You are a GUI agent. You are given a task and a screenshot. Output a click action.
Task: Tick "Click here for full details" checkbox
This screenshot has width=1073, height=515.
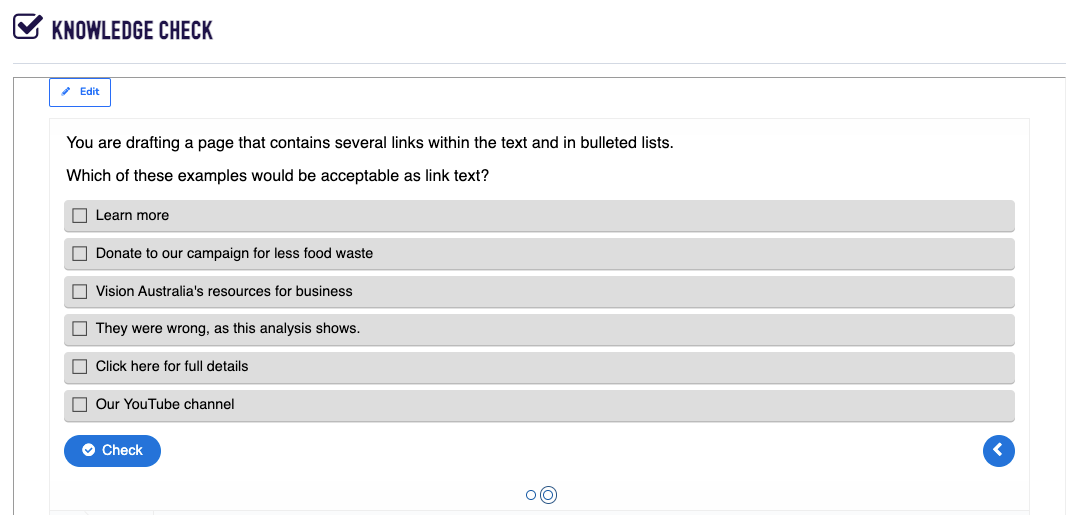(x=80, y=367)
